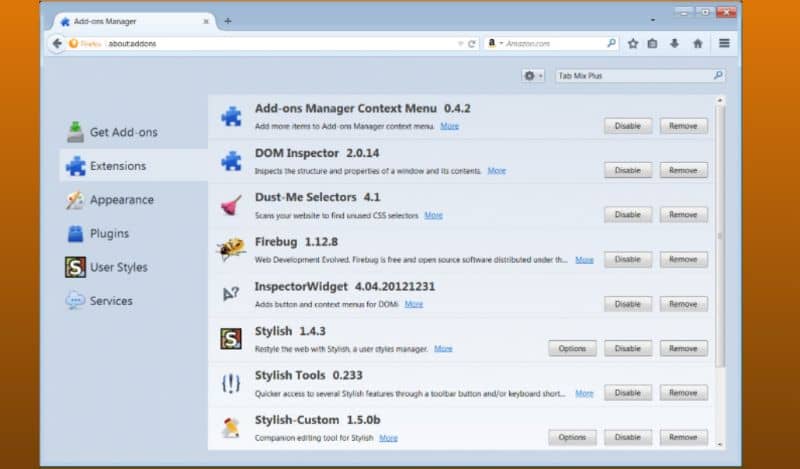Click the bookmark star icon in toolbar
This screenshot has height=469, width=800.
pos(633,43)
